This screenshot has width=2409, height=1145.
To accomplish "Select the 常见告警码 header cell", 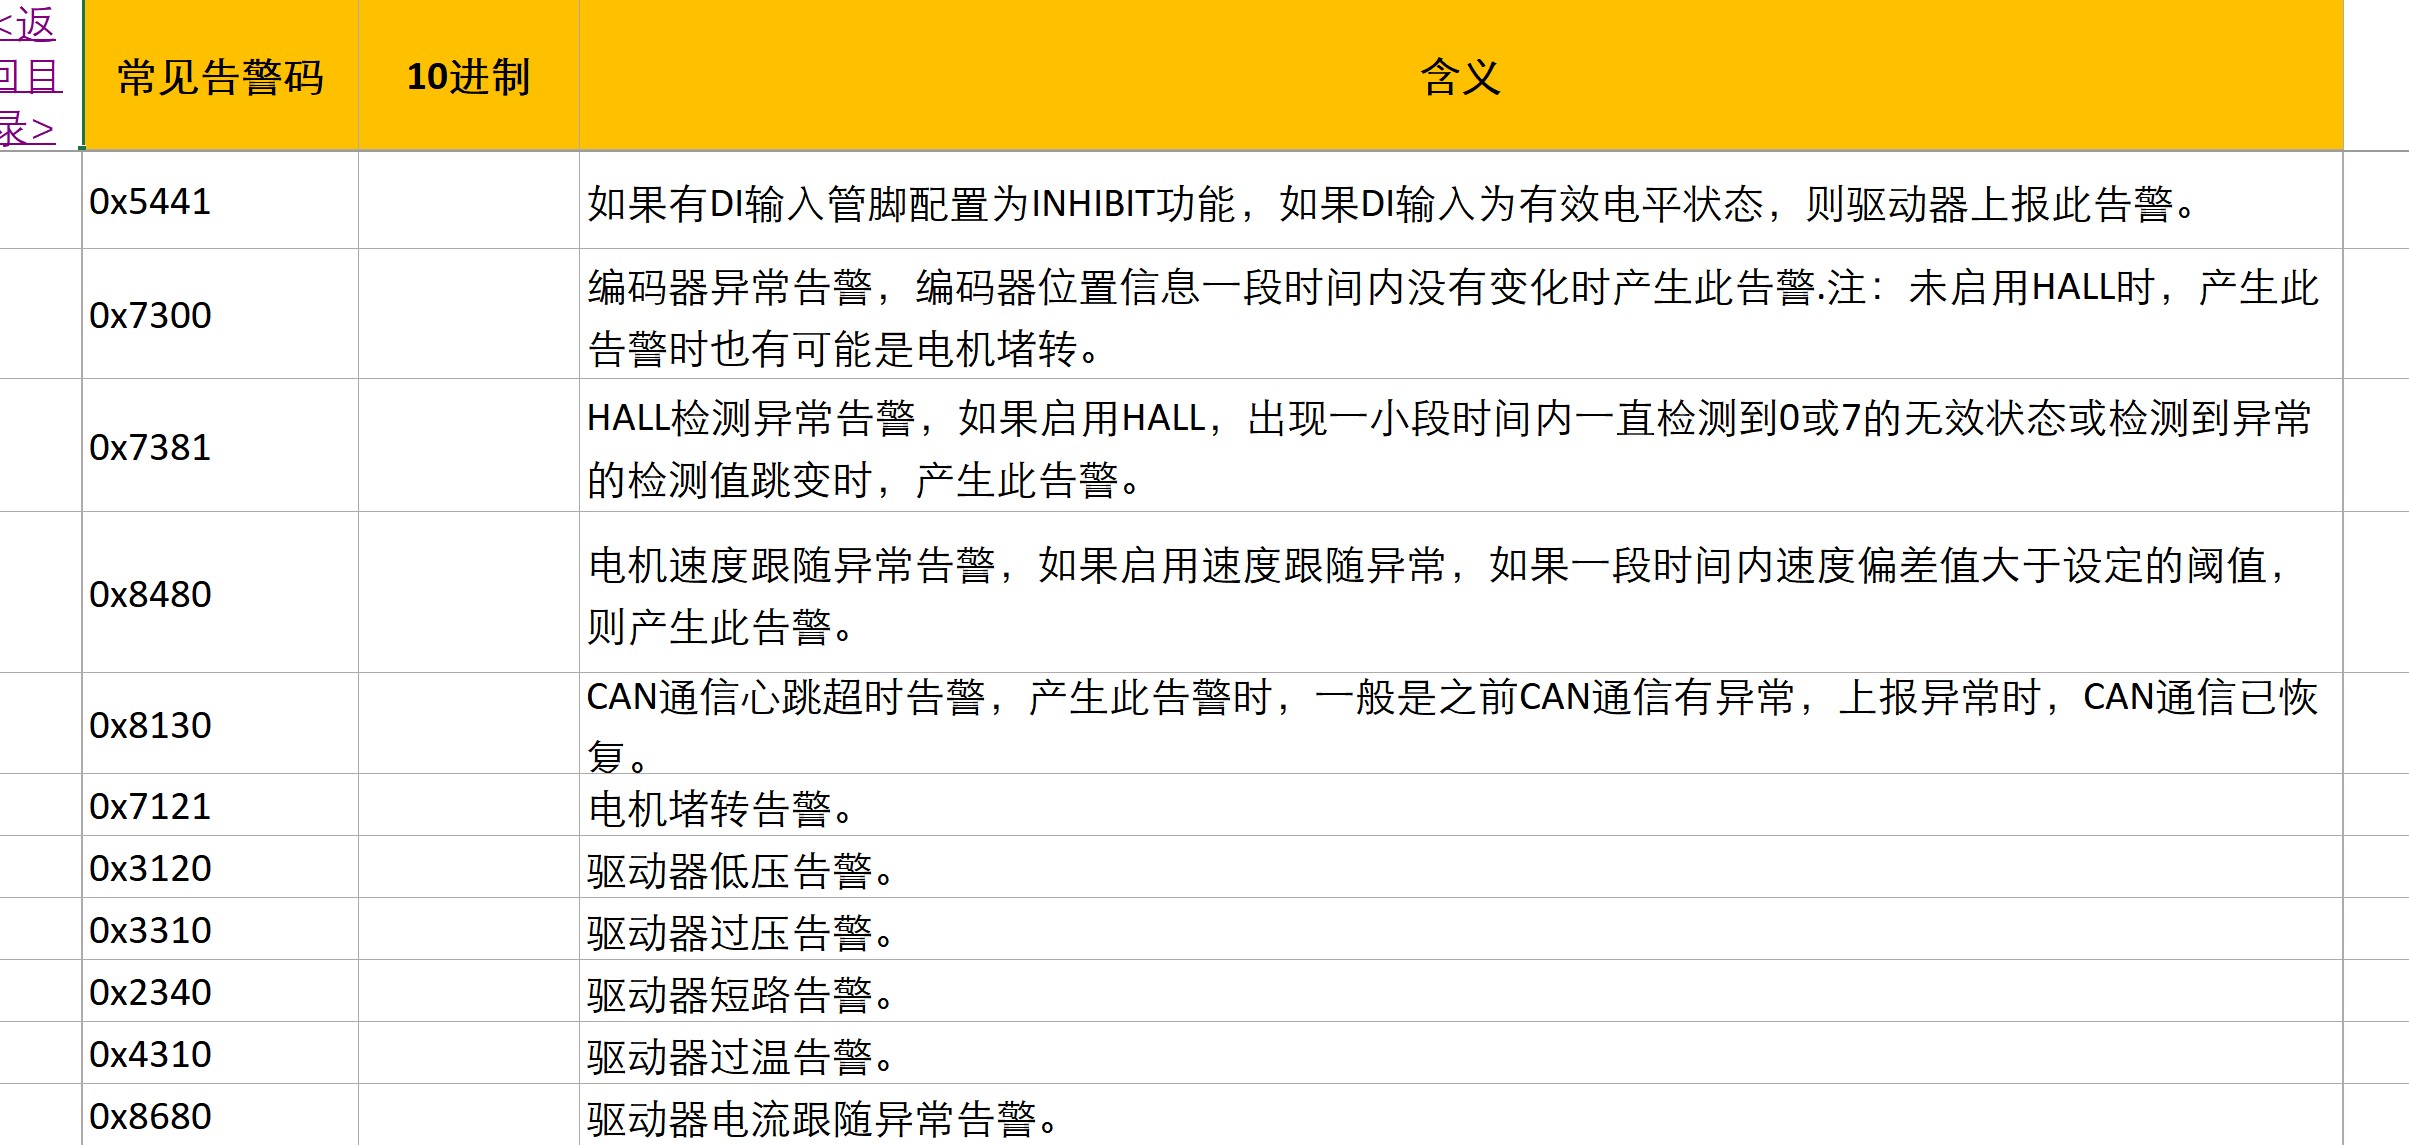I will (x=220, y=77).
